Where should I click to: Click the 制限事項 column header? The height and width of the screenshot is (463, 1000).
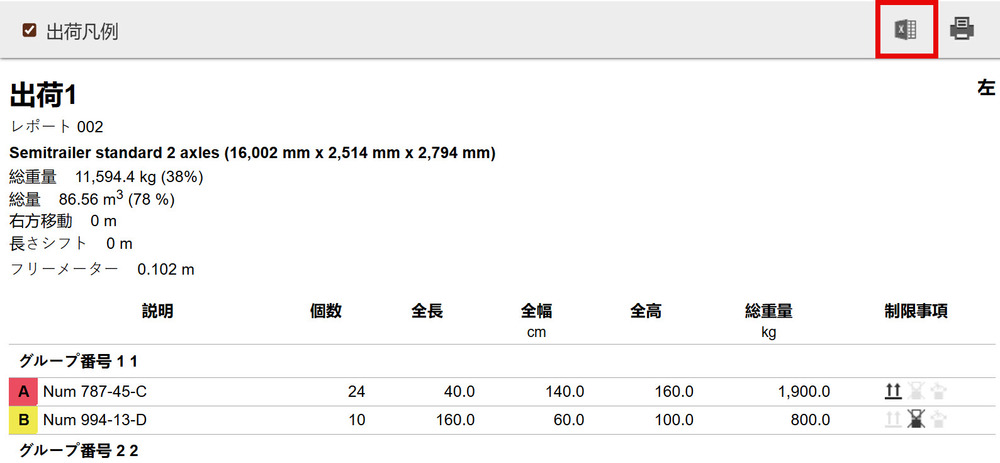pos(915,312)
